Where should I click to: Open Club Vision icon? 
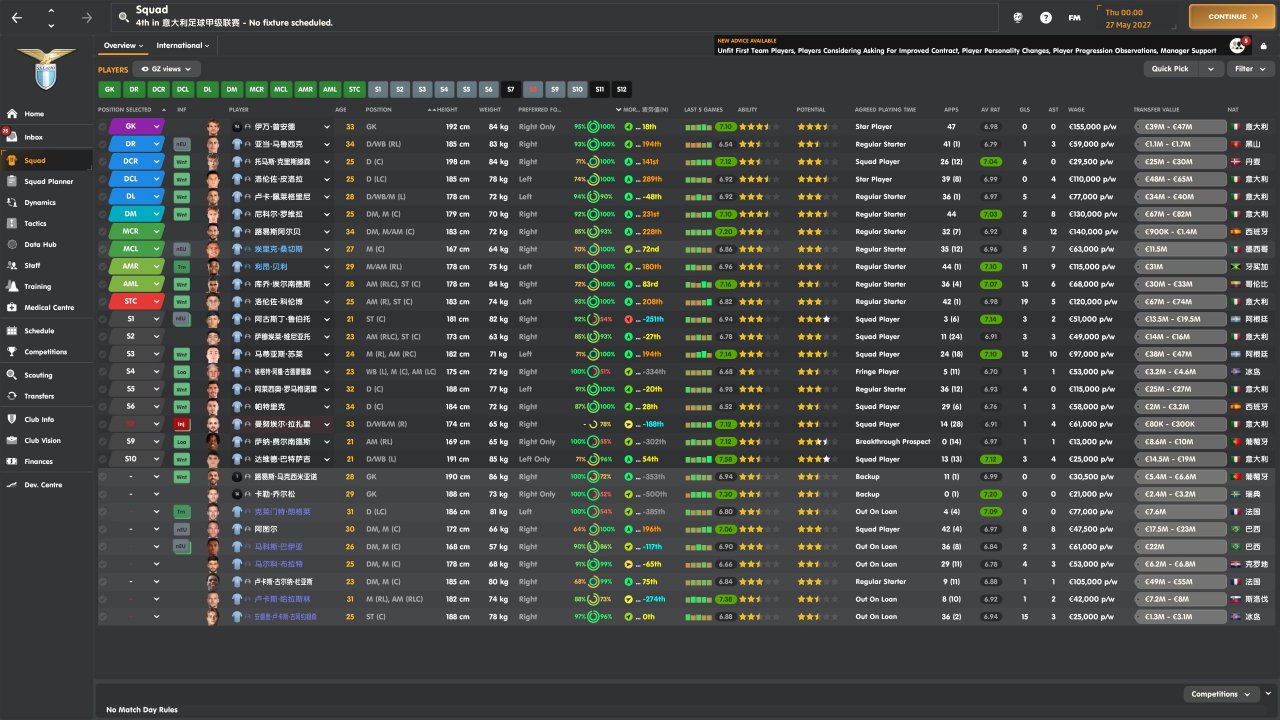[12, 440]
